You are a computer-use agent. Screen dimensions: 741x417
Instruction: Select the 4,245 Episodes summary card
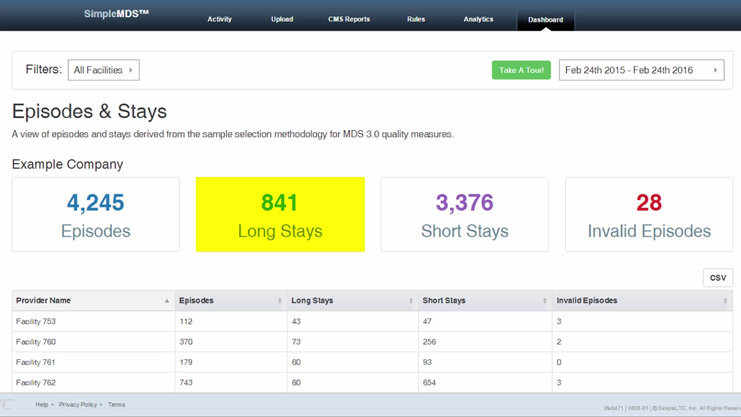96,214
